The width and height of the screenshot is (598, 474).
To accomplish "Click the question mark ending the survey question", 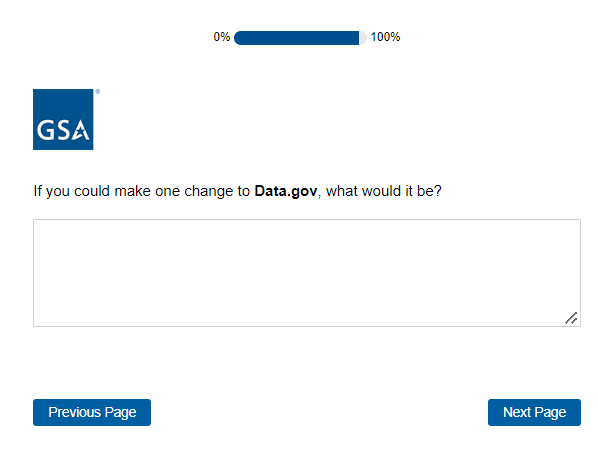I will point(437,191).
